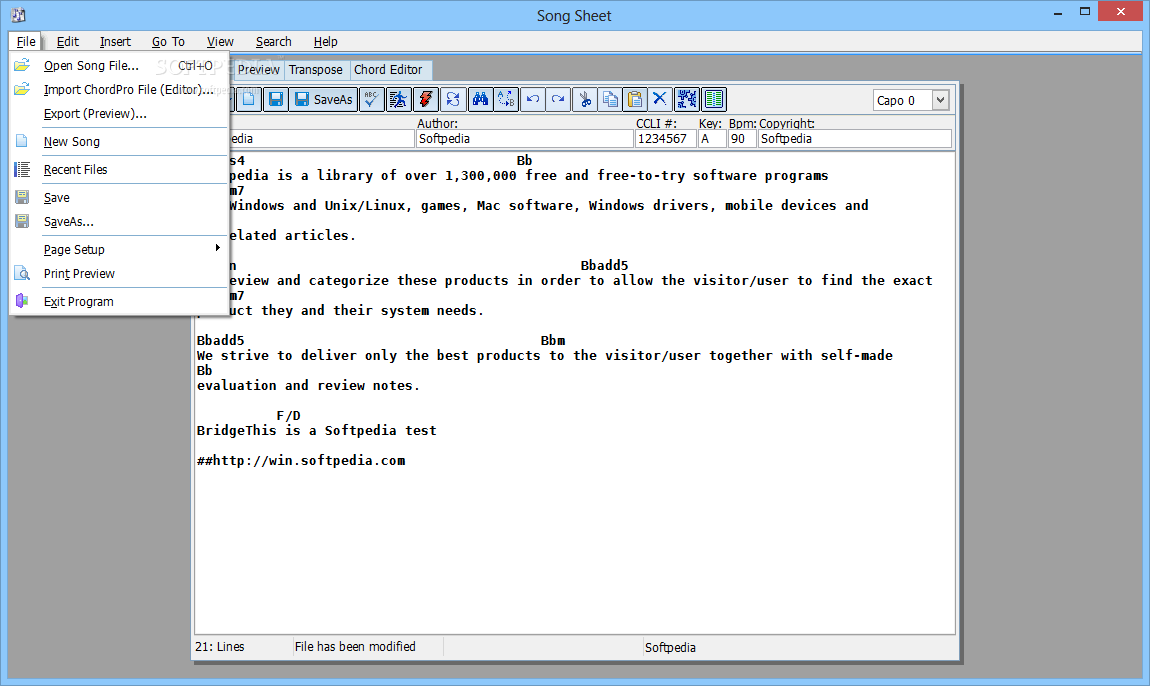Click the Copy pages icon

click(x=609, y=99)
